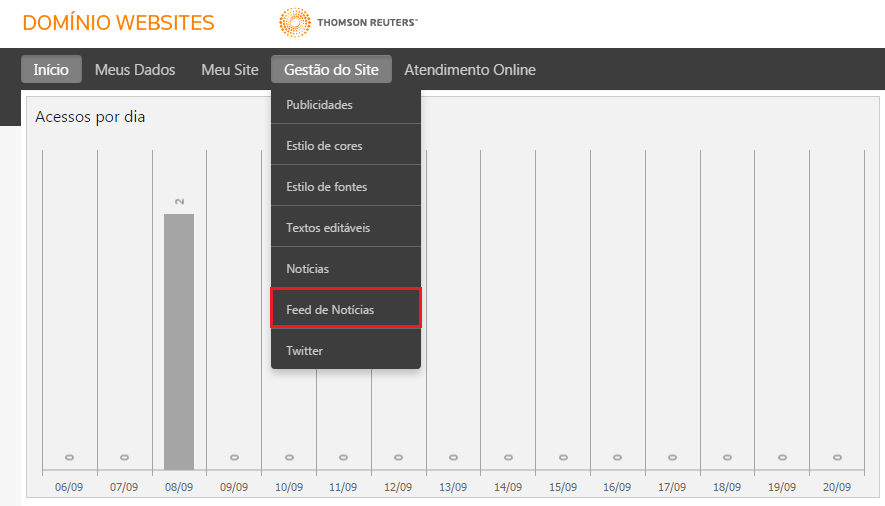Click the gray 08/09 chart bar
The height and width of the screenshot is (506, 885).
click(179, 341)
